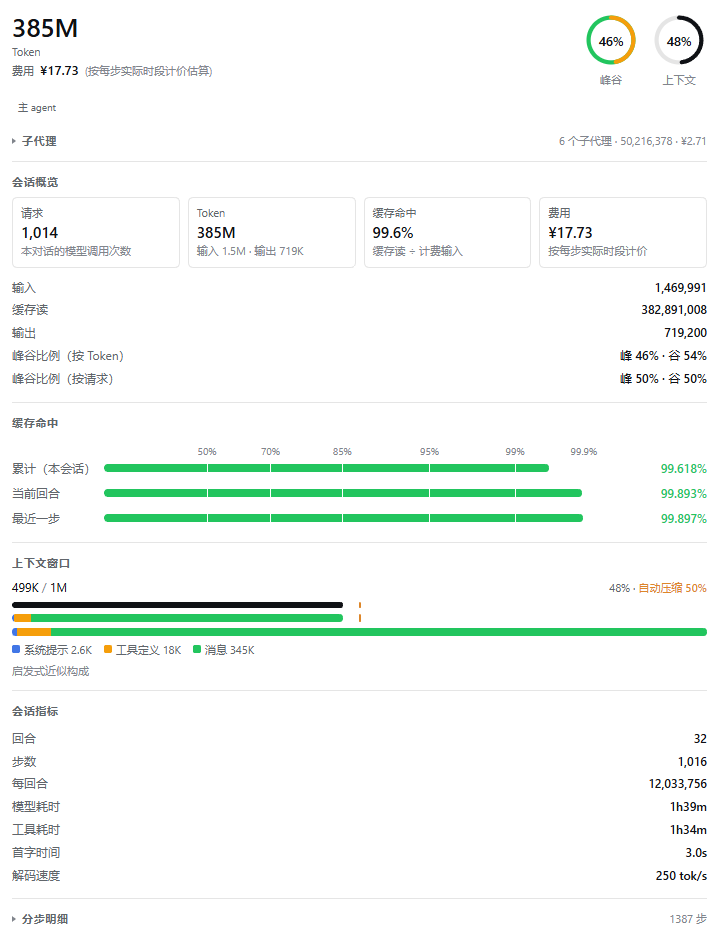719x943 pixels.
Task: Click the 1387 步 count
Action: (x=688, y=919)
